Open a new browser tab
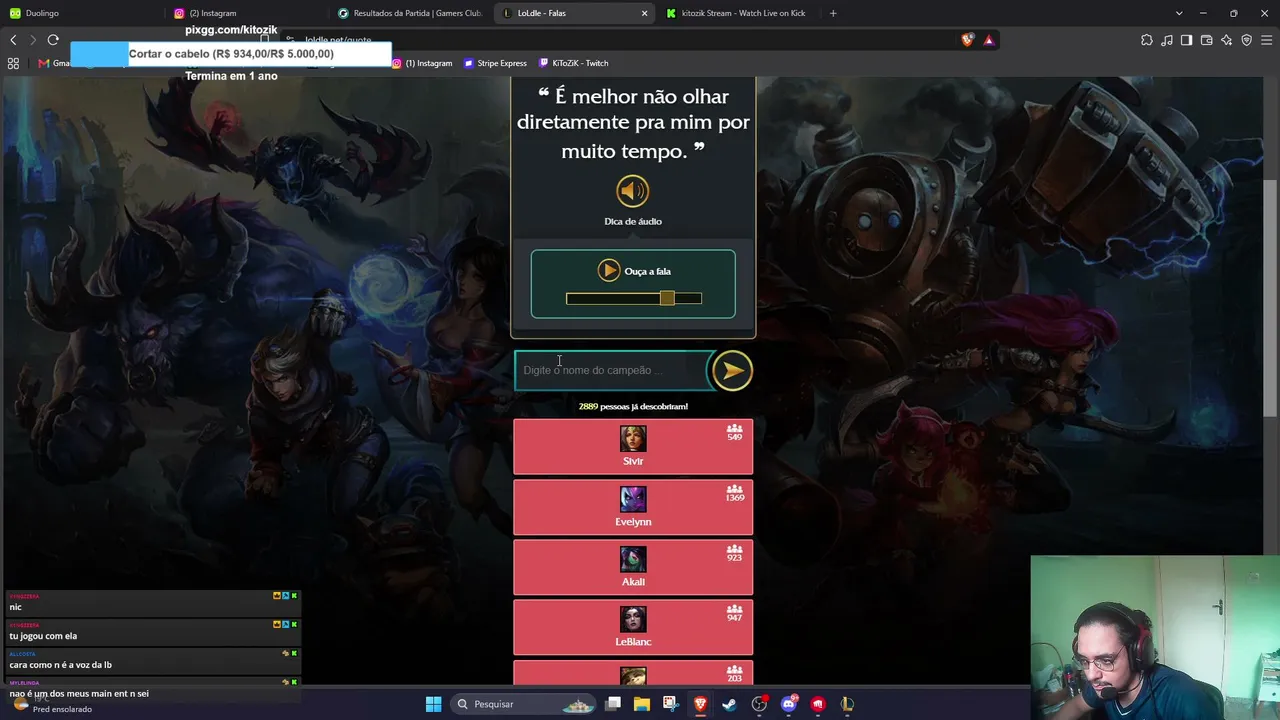The height and width of the screenshot is (720, 1280). (833, 13)
